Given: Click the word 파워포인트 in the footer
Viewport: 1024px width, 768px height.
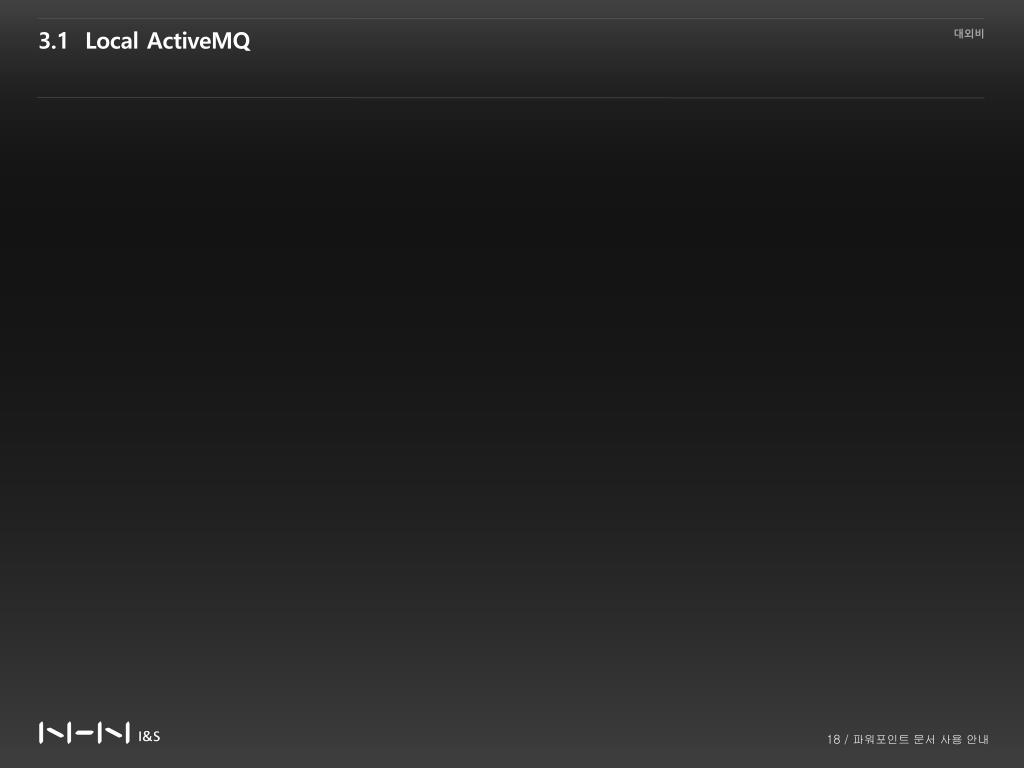Looking at the screenshot, I should [x=881, y=739].
